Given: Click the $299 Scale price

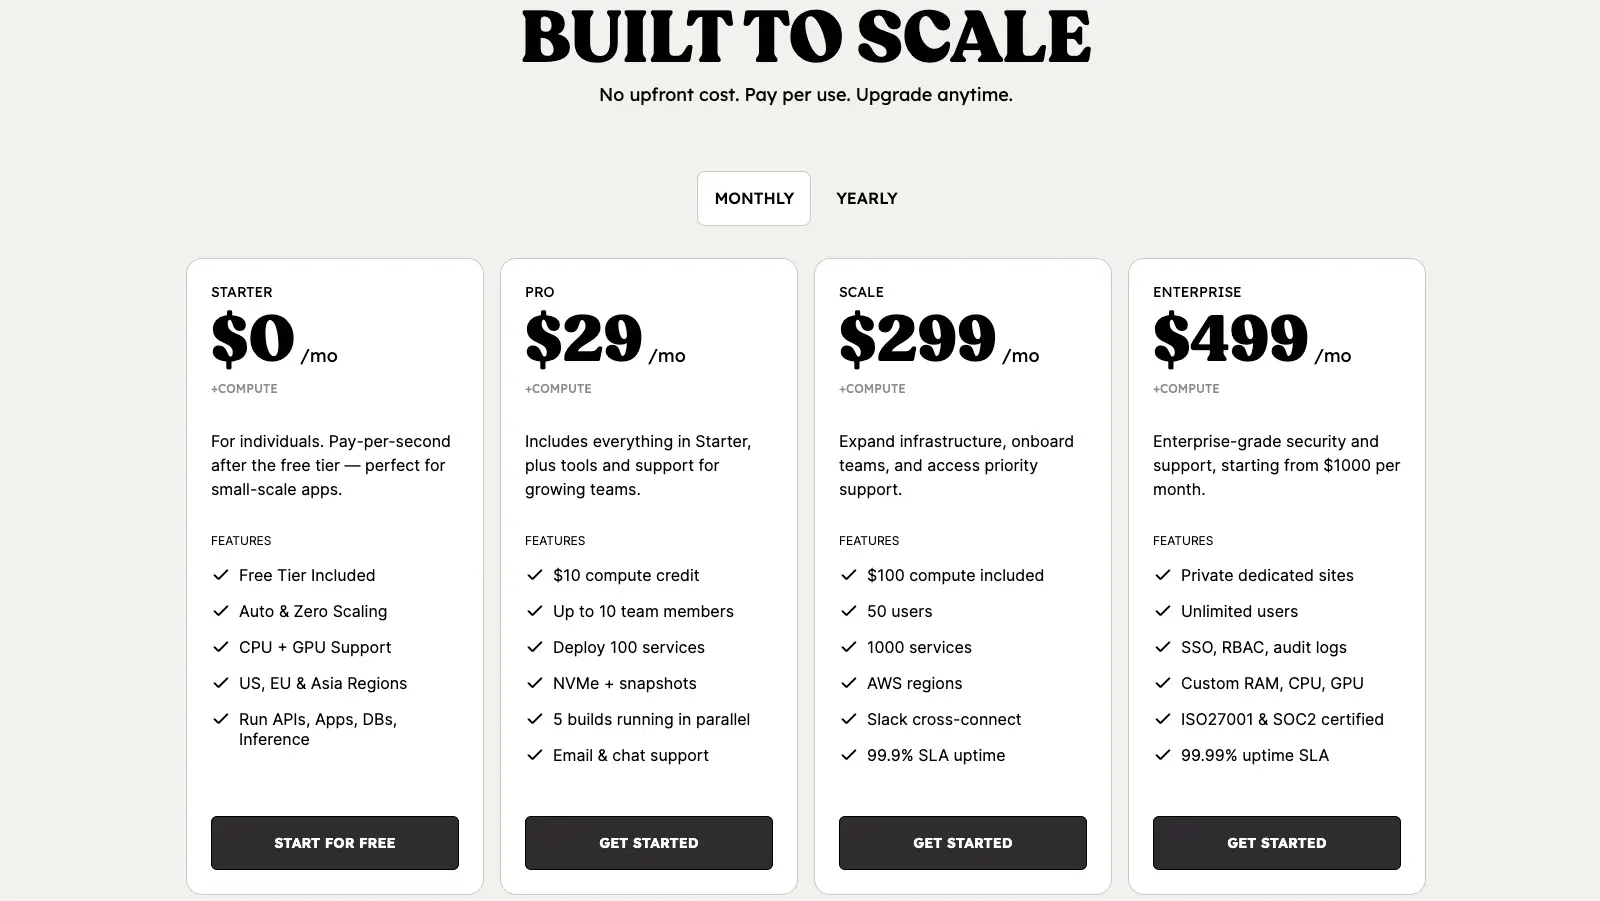Looking at the screenshot, I should (x=918, y=338).
